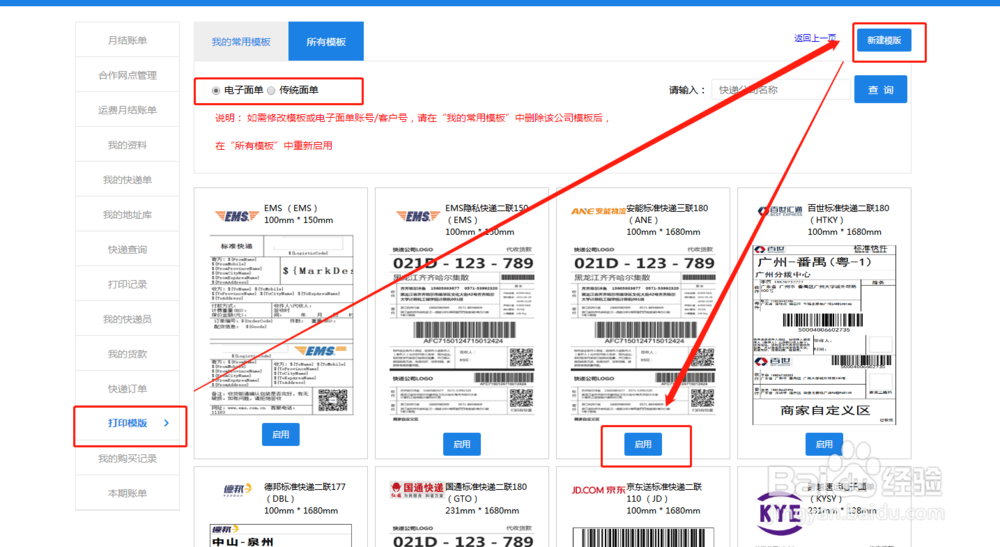
Task: Select the 电子面单 radio button
Action: [x=216, y=91]
